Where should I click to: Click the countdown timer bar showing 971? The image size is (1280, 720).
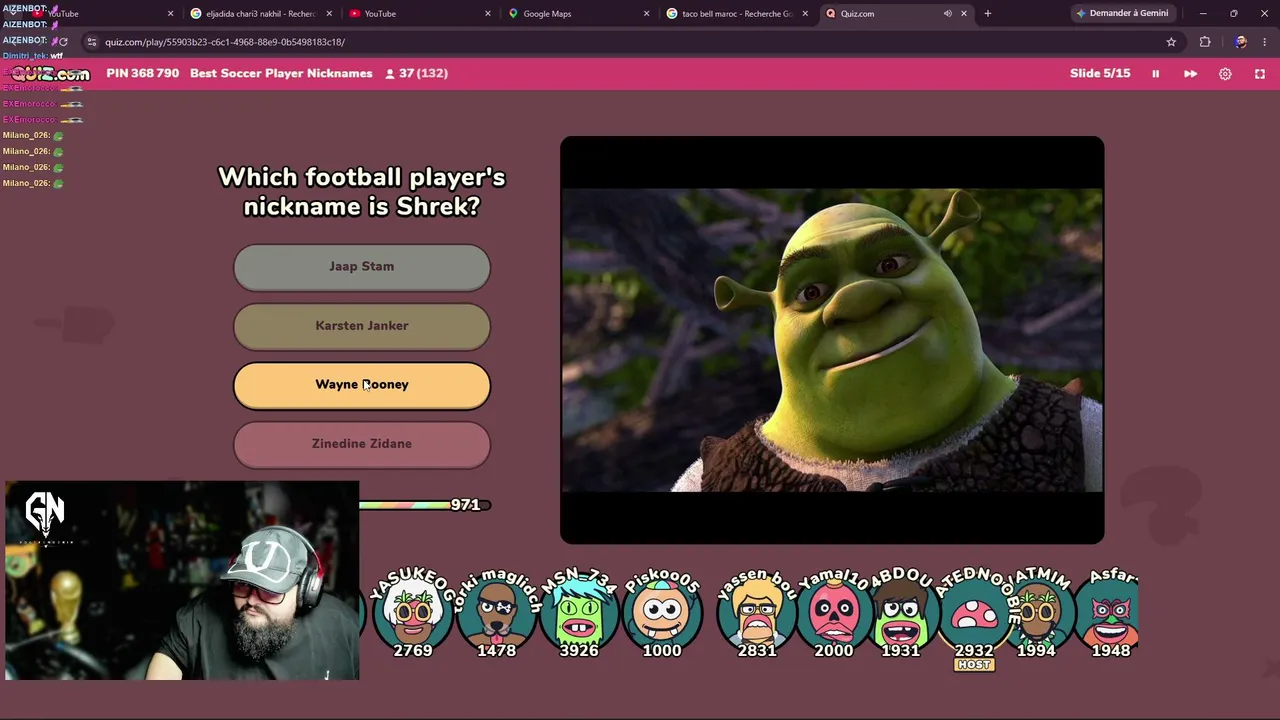pos(425,505)
